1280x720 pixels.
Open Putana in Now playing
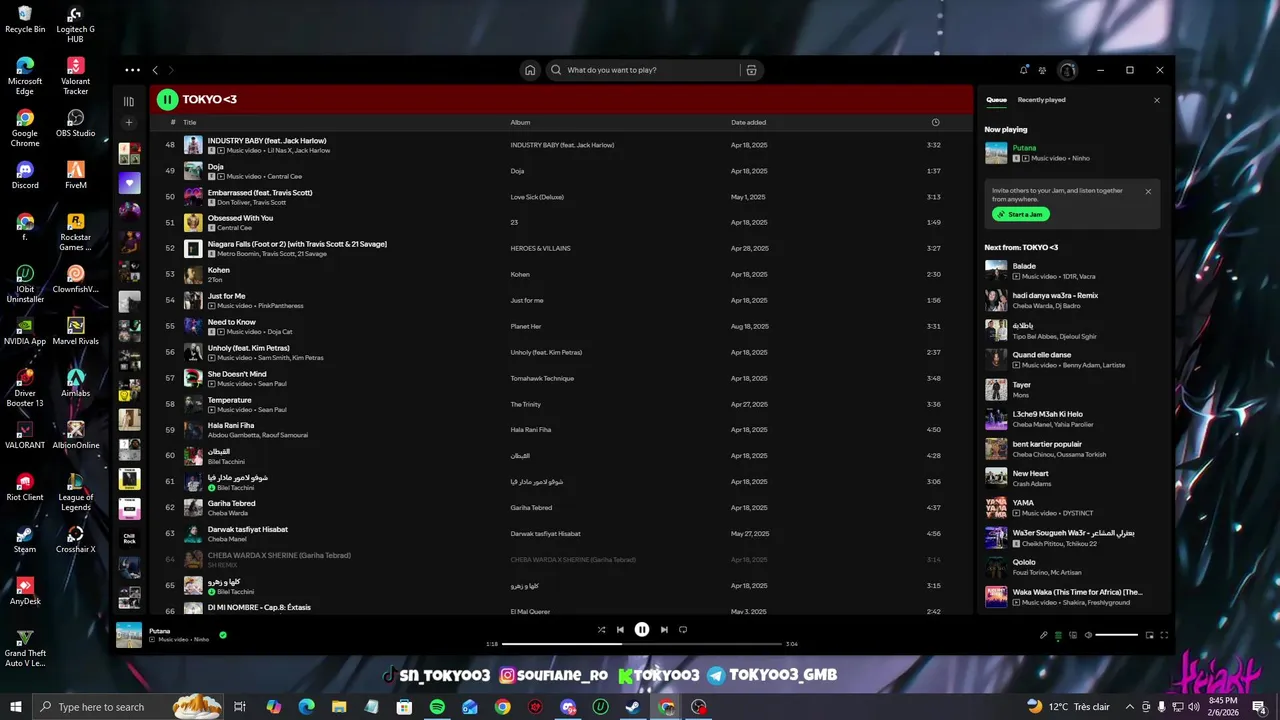(x=1024, y=148)
